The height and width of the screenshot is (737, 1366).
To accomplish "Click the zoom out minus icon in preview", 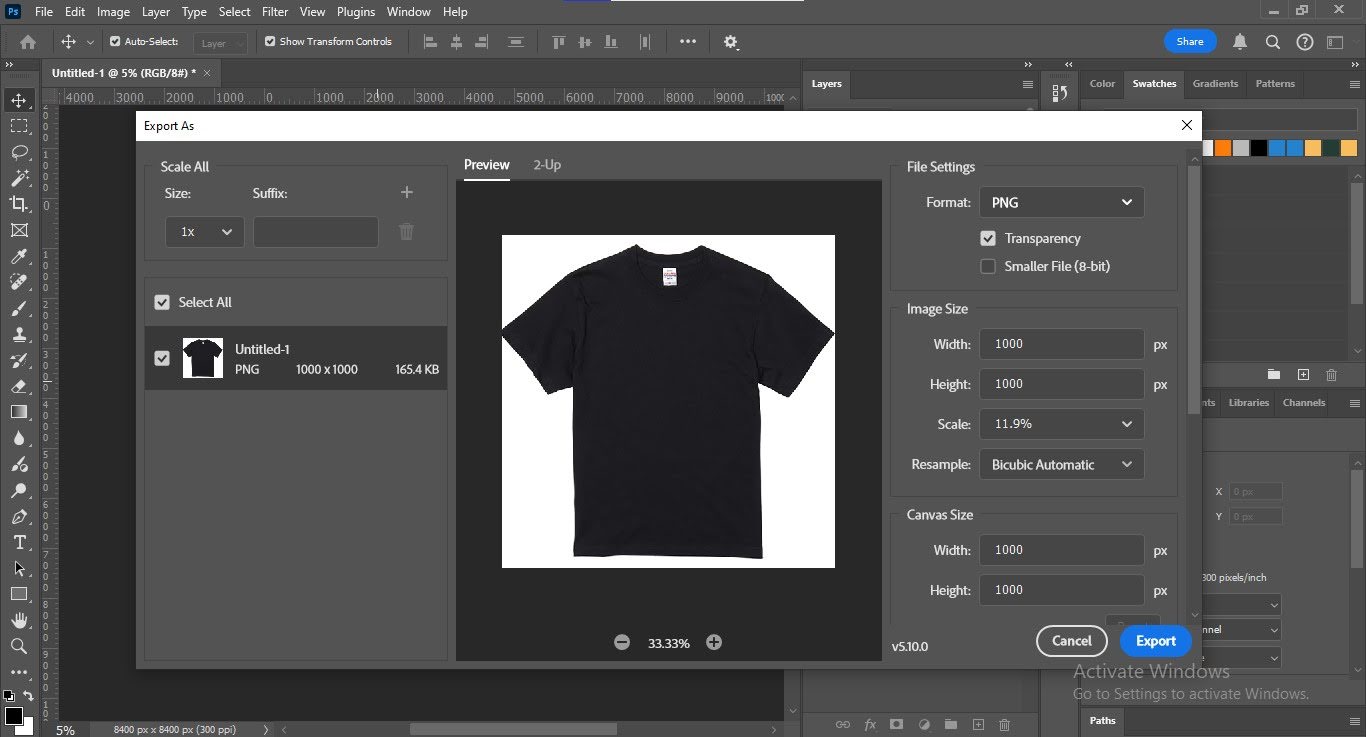I will [622, 643].
